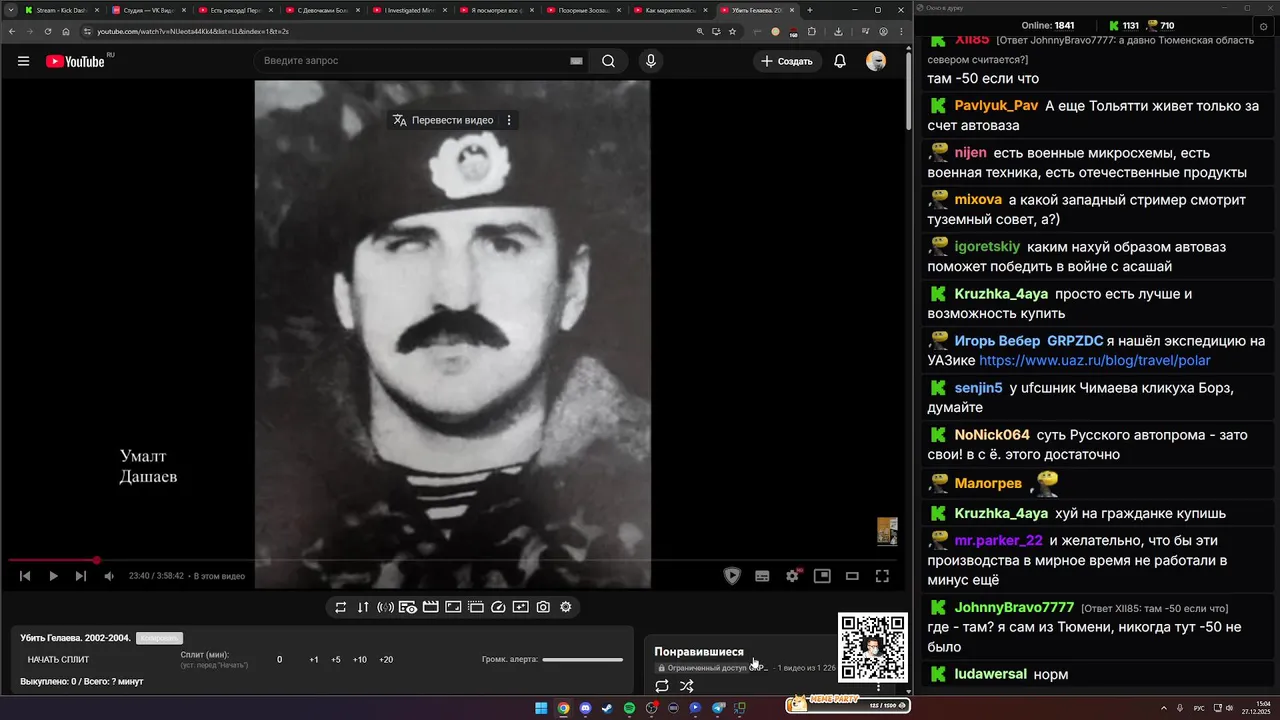Click the search magnifier button on YouTube
Screen dimensions: 1280x720
608,61
